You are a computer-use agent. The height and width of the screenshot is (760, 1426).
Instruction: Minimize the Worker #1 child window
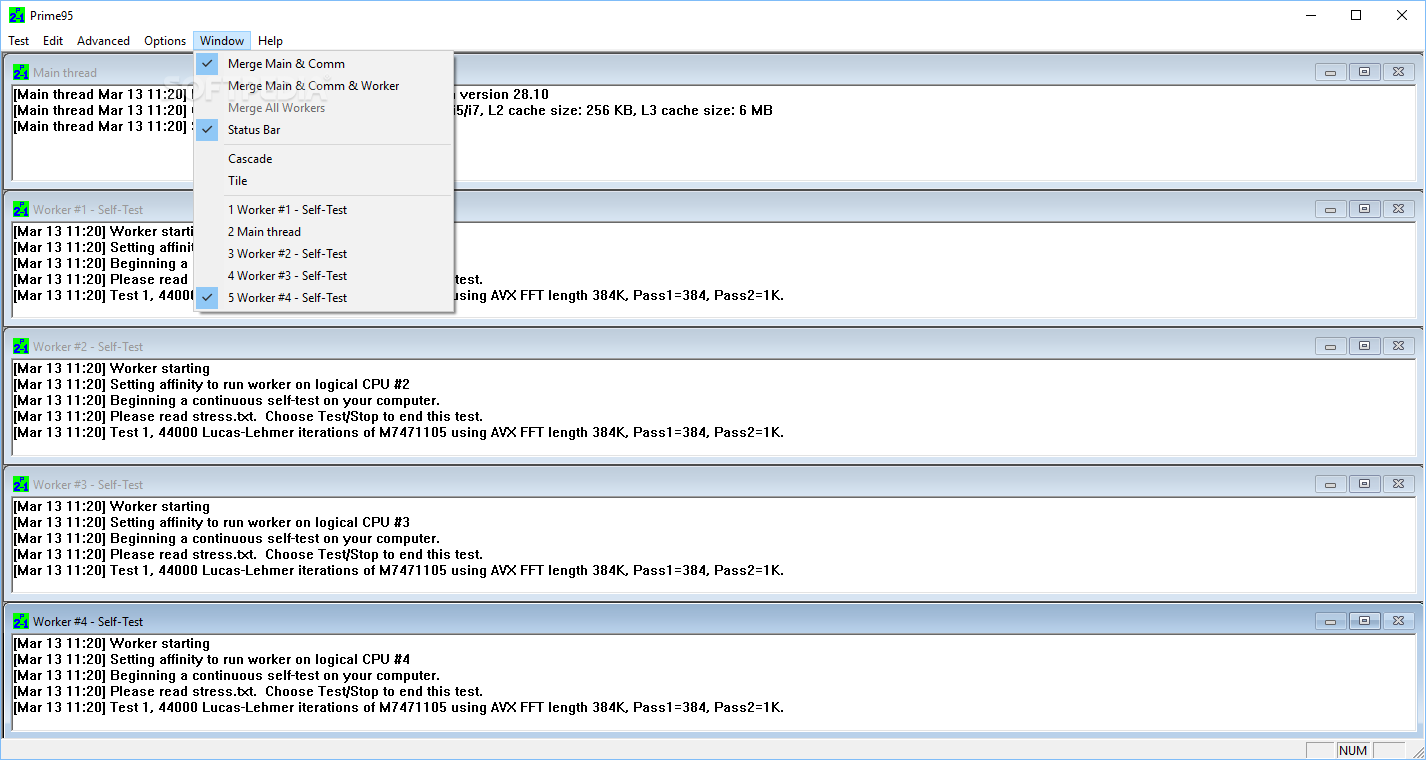tap(1330, 209)
